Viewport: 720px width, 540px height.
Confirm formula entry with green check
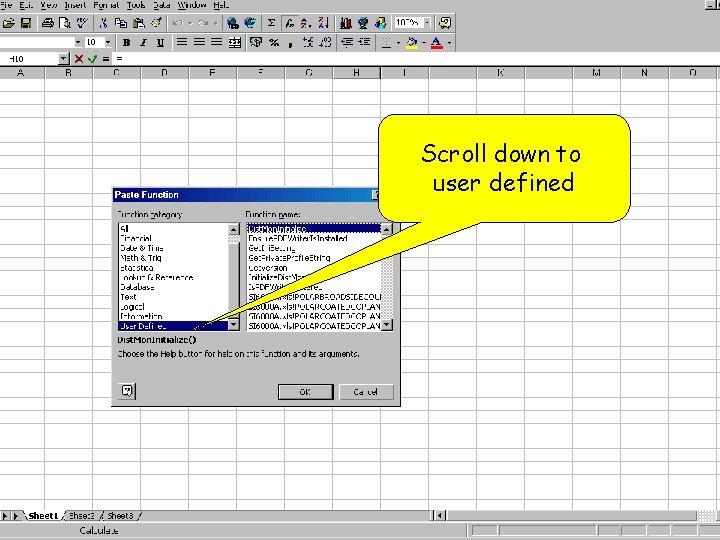(93, 59)
